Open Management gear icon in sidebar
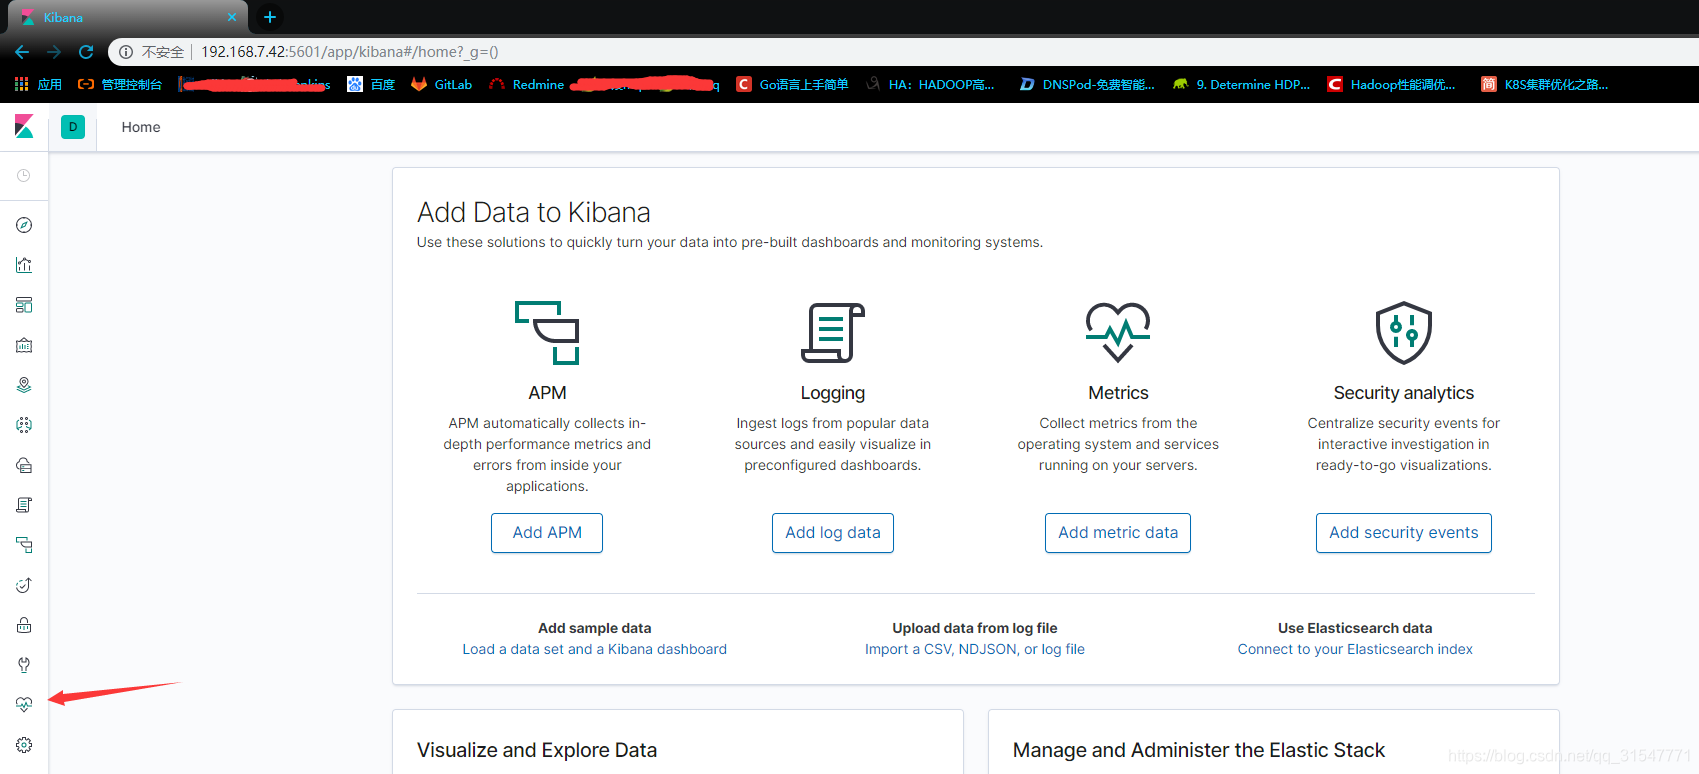 (24, 745)
